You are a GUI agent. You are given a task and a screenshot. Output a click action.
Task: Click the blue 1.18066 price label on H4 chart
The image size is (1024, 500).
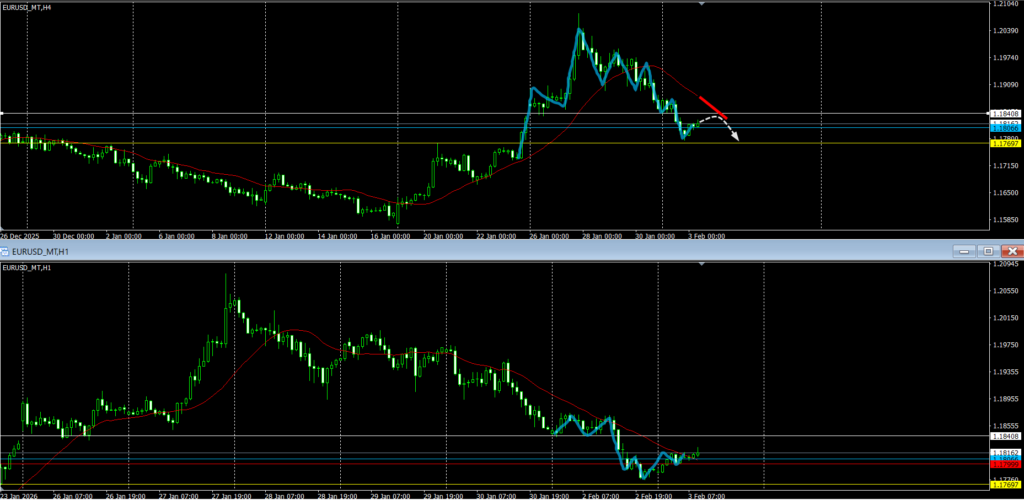(x=1004, y=129)
